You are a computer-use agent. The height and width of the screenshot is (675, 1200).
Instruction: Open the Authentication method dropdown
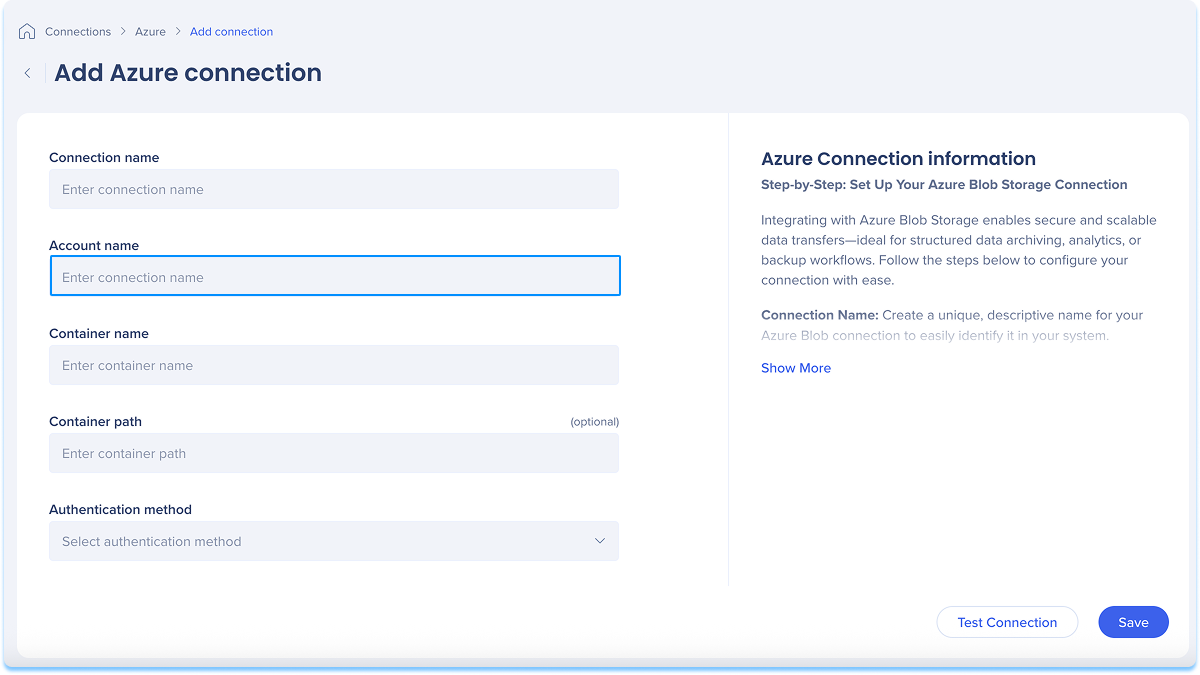[x=334, y=541]
